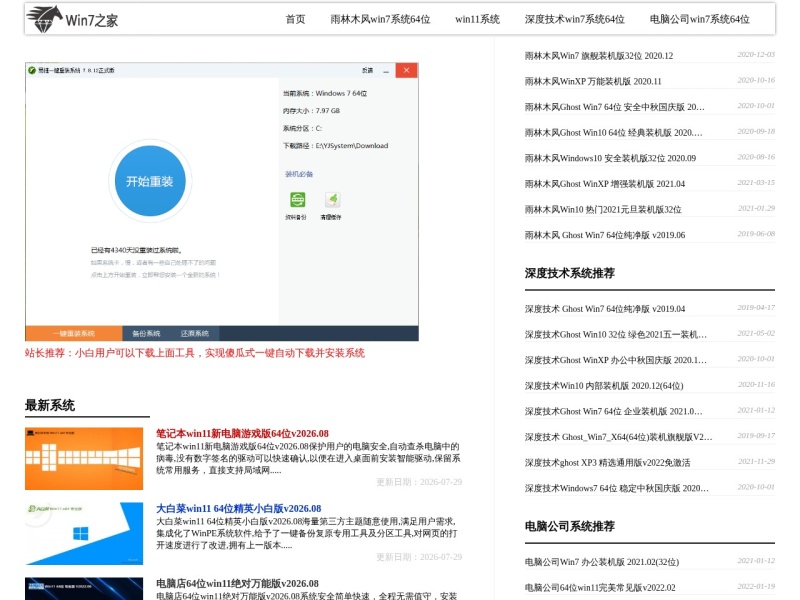Open 深度技术win7系统64位 nav item
This screenshot has height=600, width=800.
pos(574,19)
